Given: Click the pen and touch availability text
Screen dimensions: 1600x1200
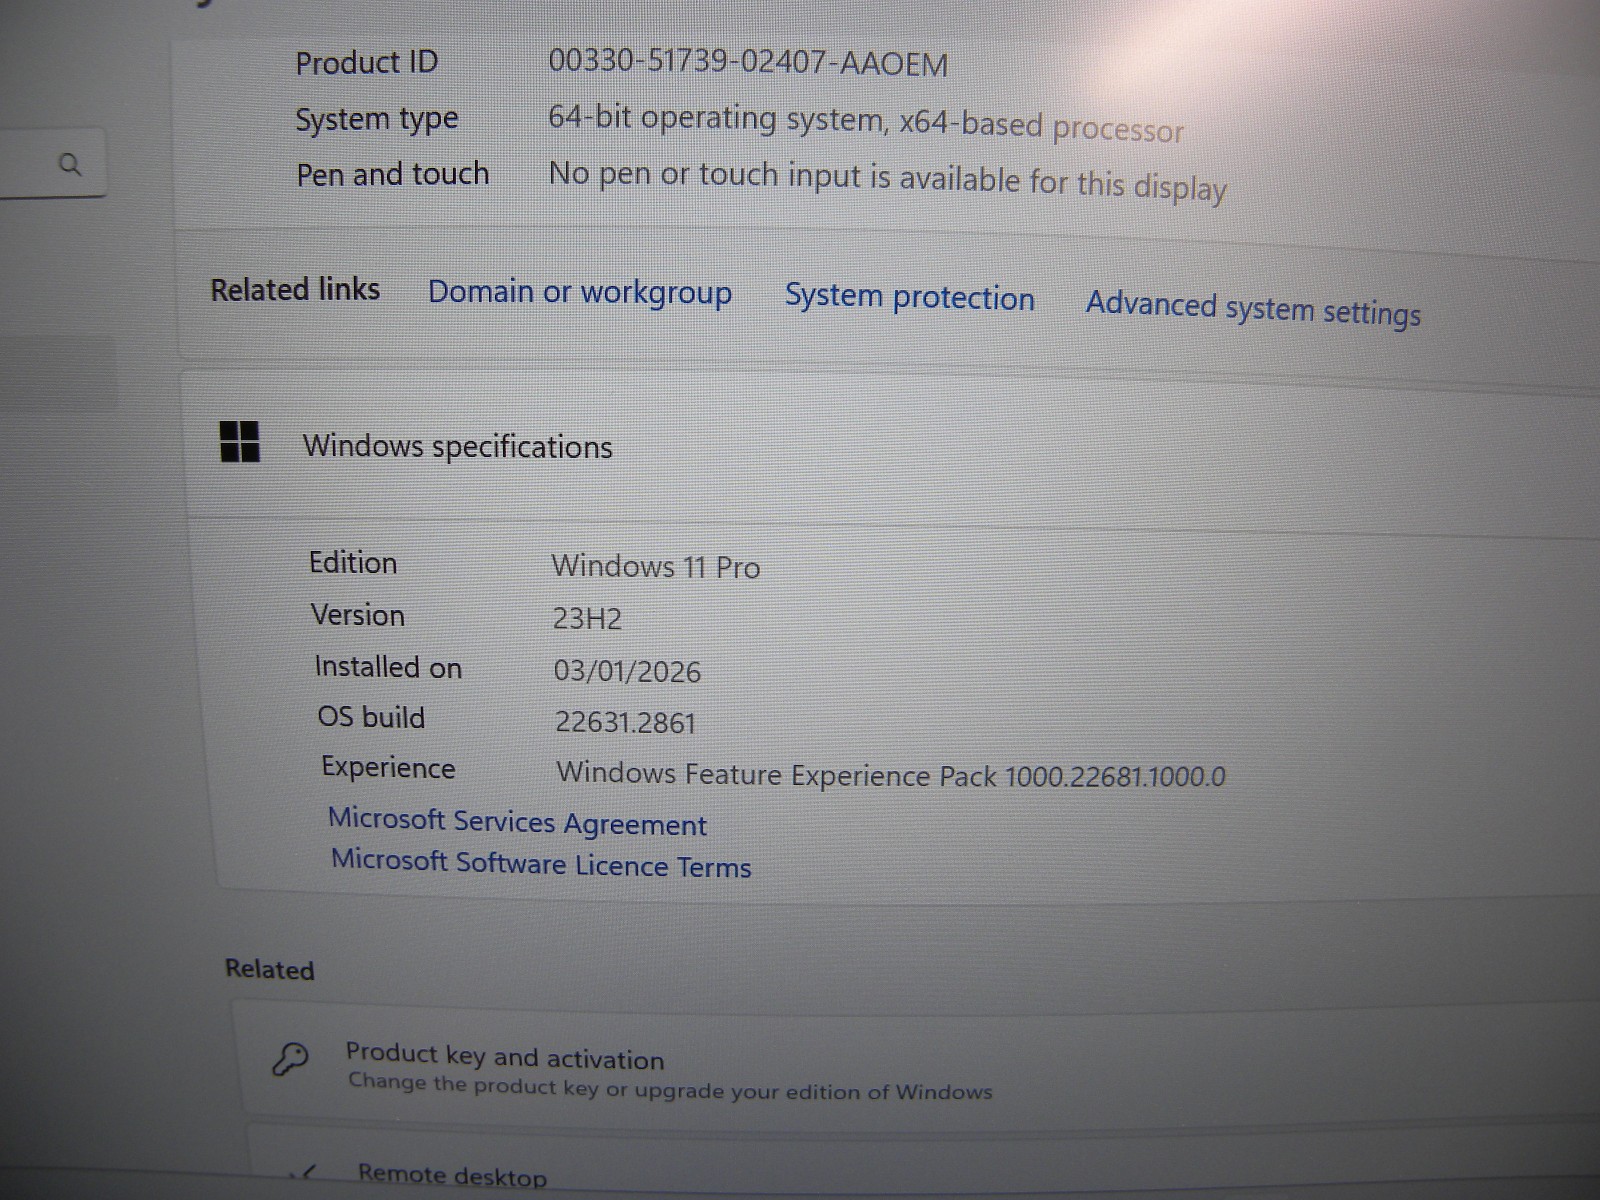Looking at the screenshot, I should point(888,180).
